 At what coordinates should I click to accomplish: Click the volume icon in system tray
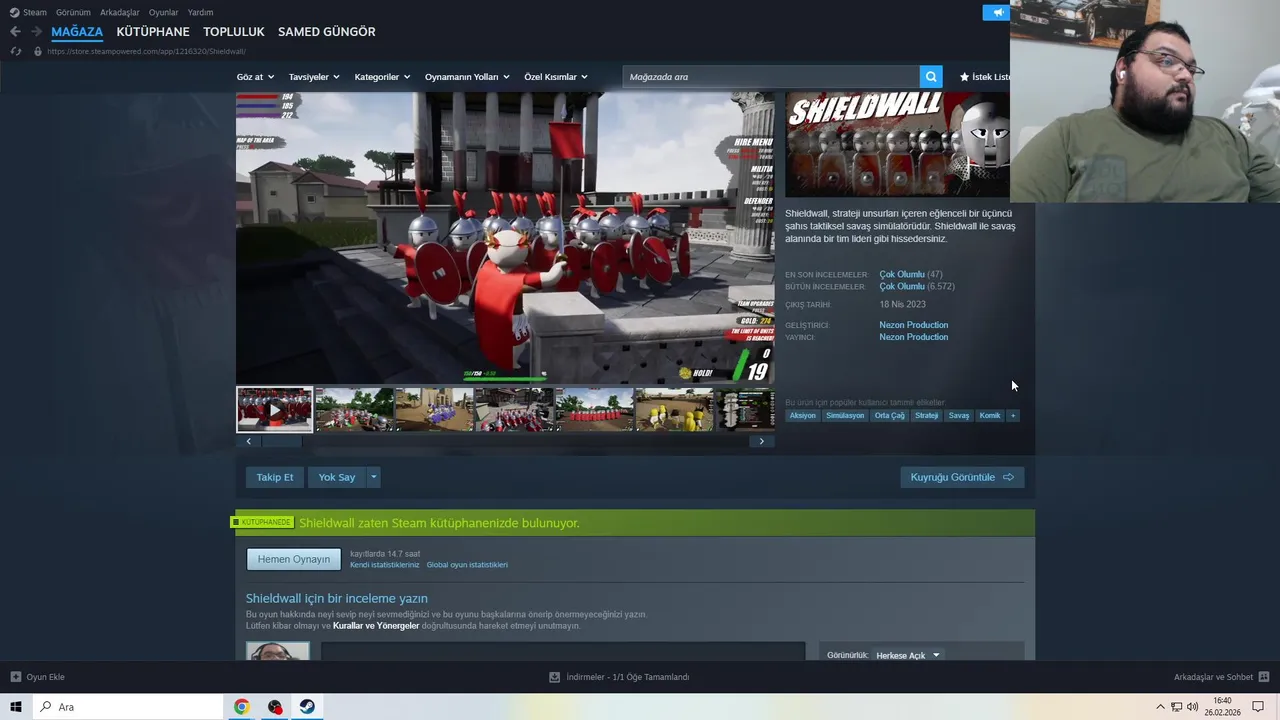(x=1192, y=707)
